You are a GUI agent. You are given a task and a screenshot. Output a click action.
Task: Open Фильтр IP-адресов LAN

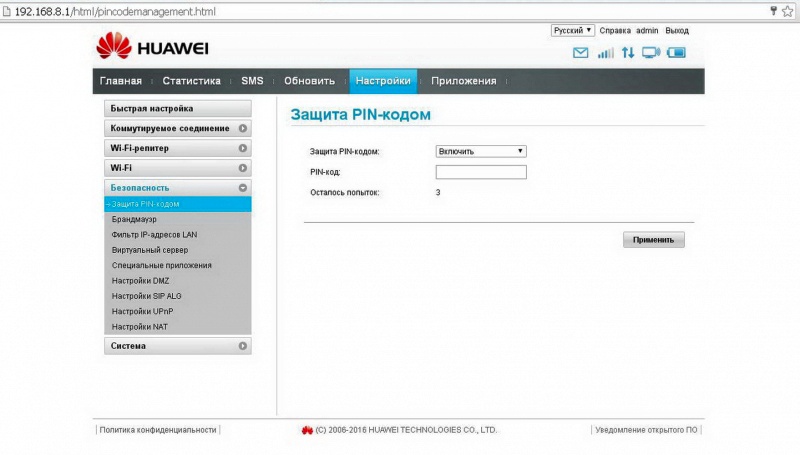point(154,235)
